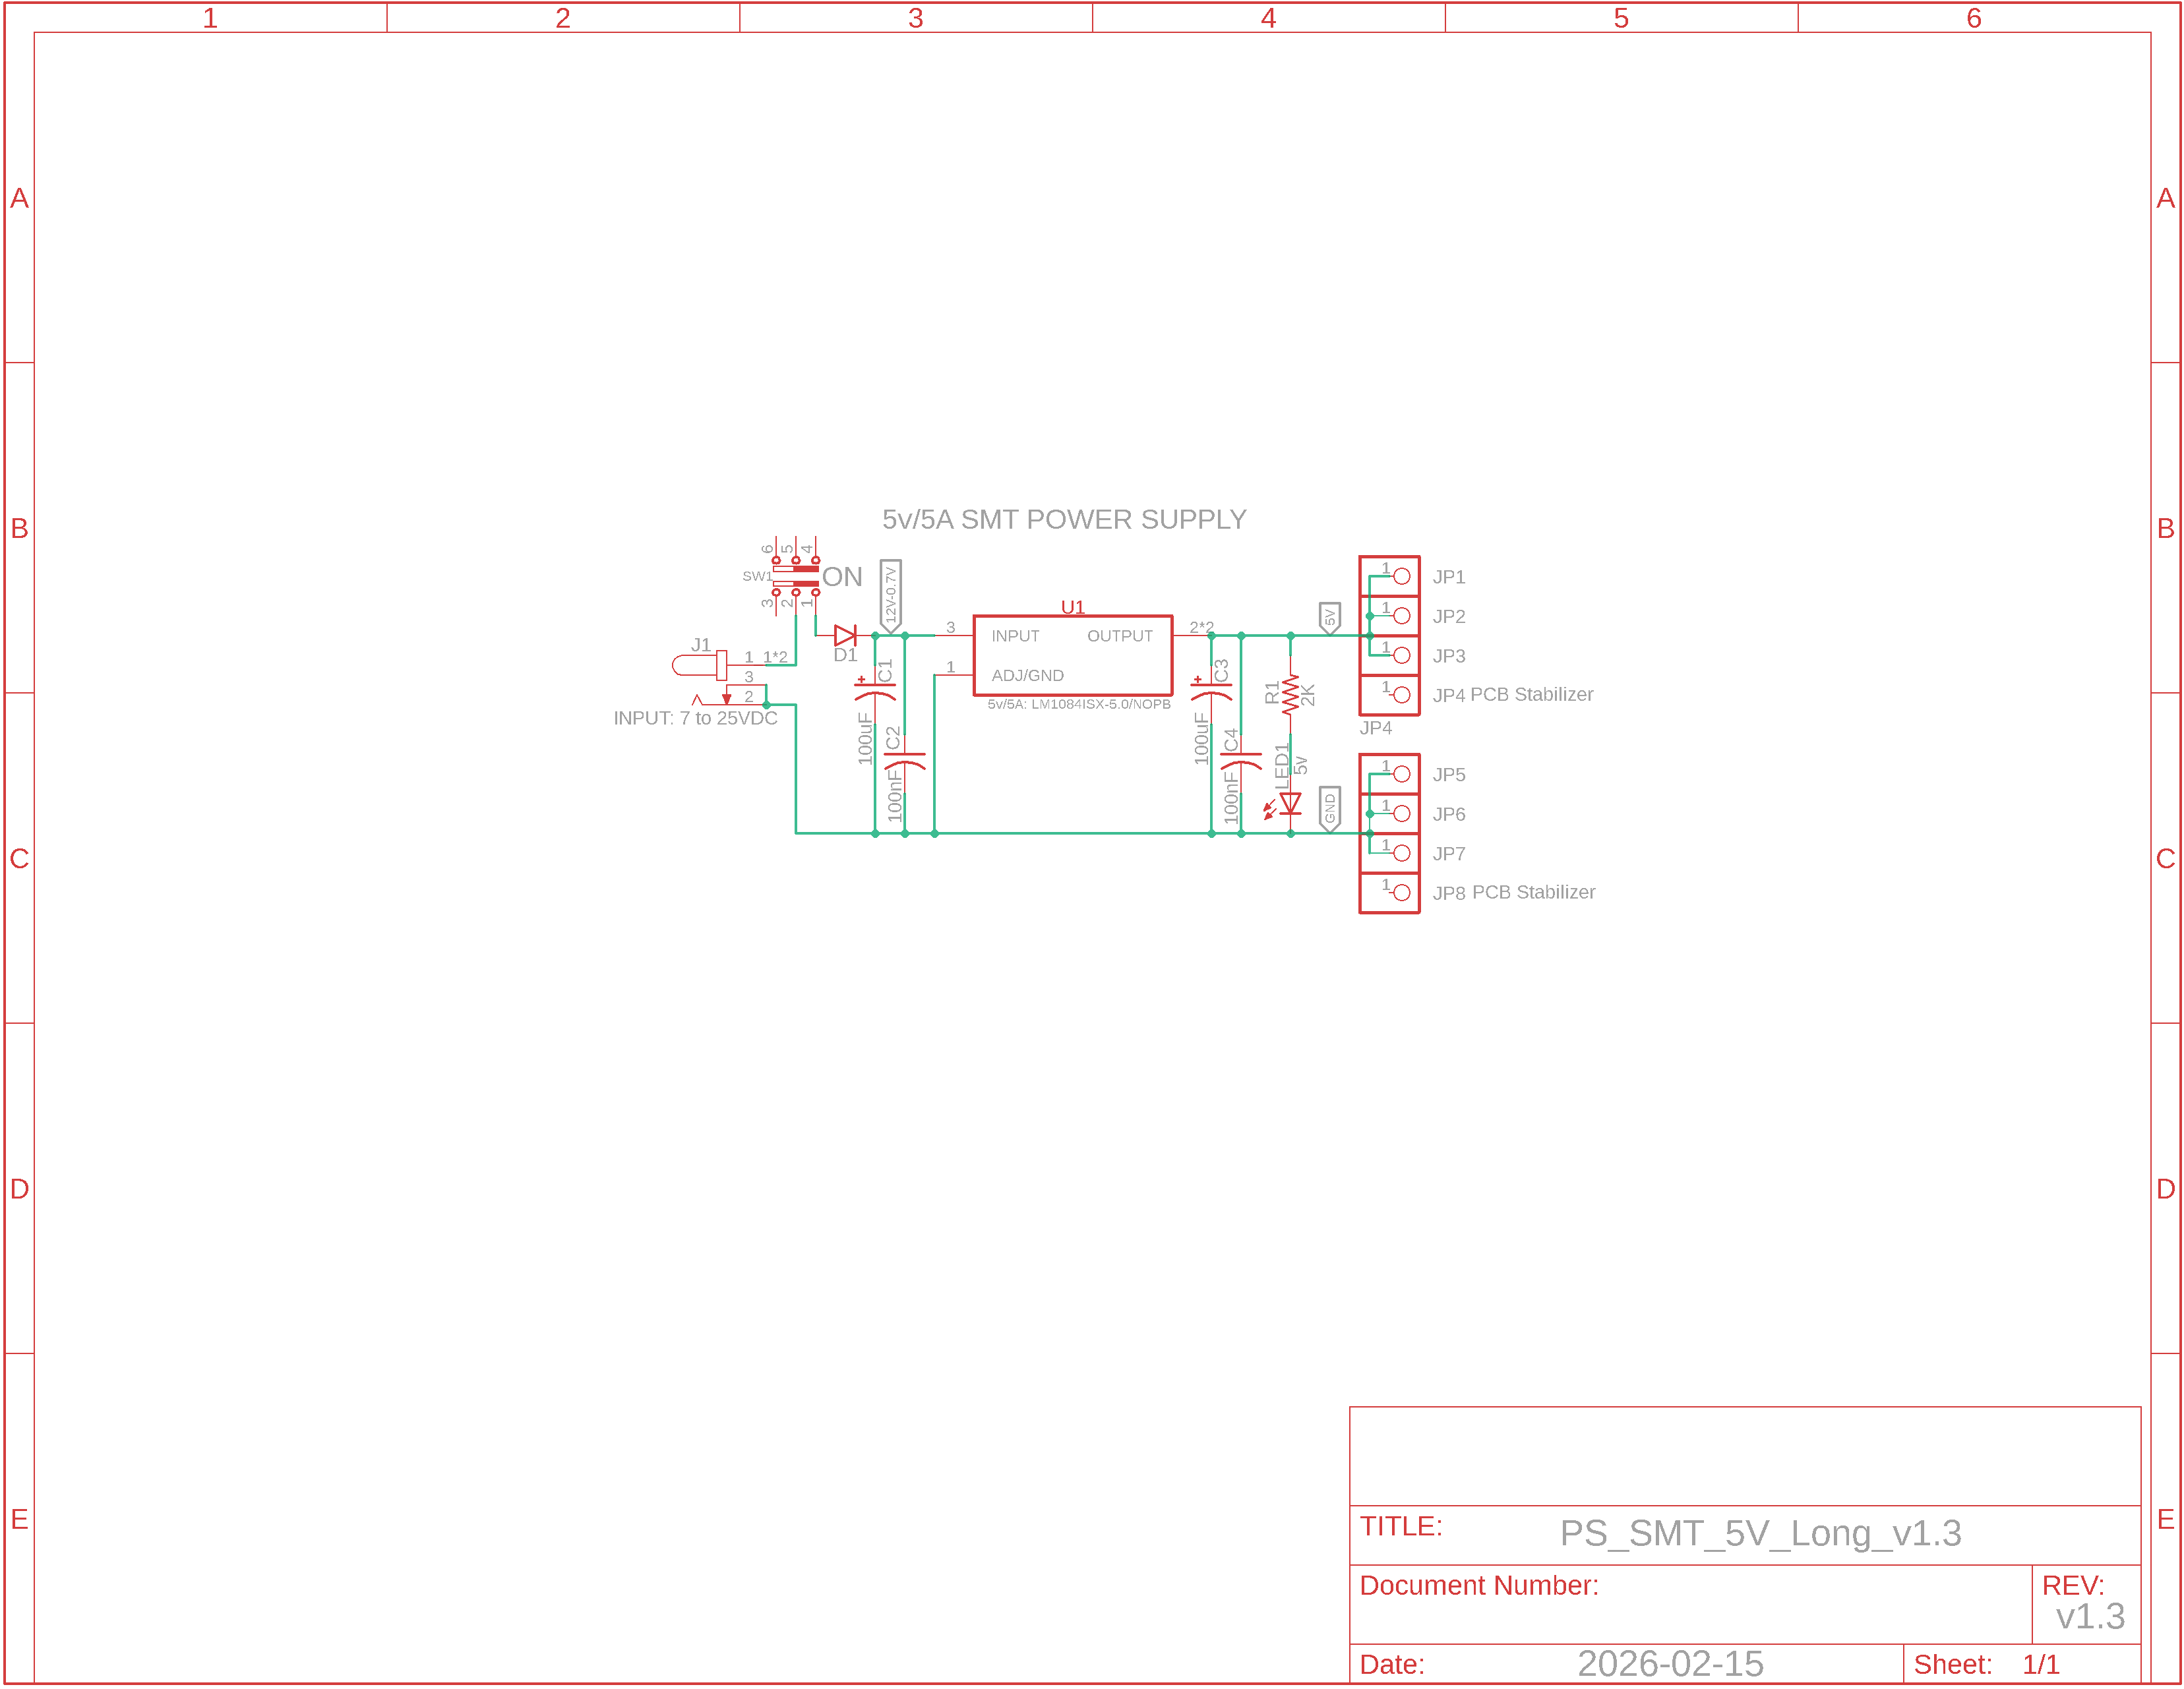Select the LED1 diode symbol
Image resolution: width=2184 pixels, height=1689 pixels.
coord(1290,803)
